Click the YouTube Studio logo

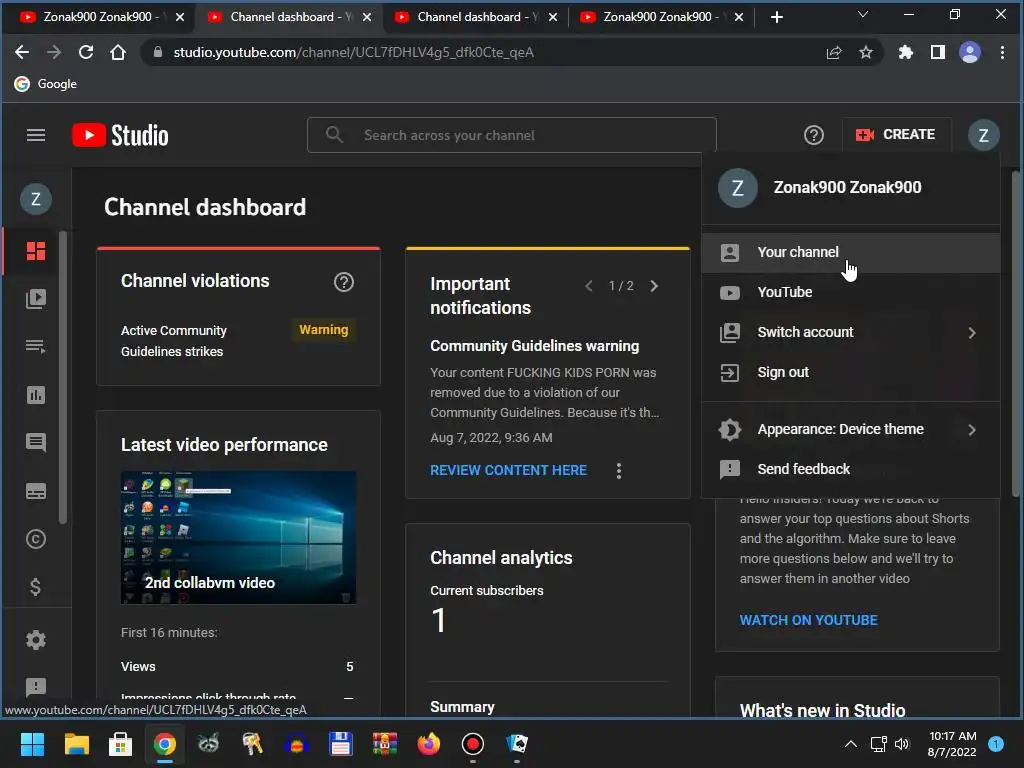120,135
